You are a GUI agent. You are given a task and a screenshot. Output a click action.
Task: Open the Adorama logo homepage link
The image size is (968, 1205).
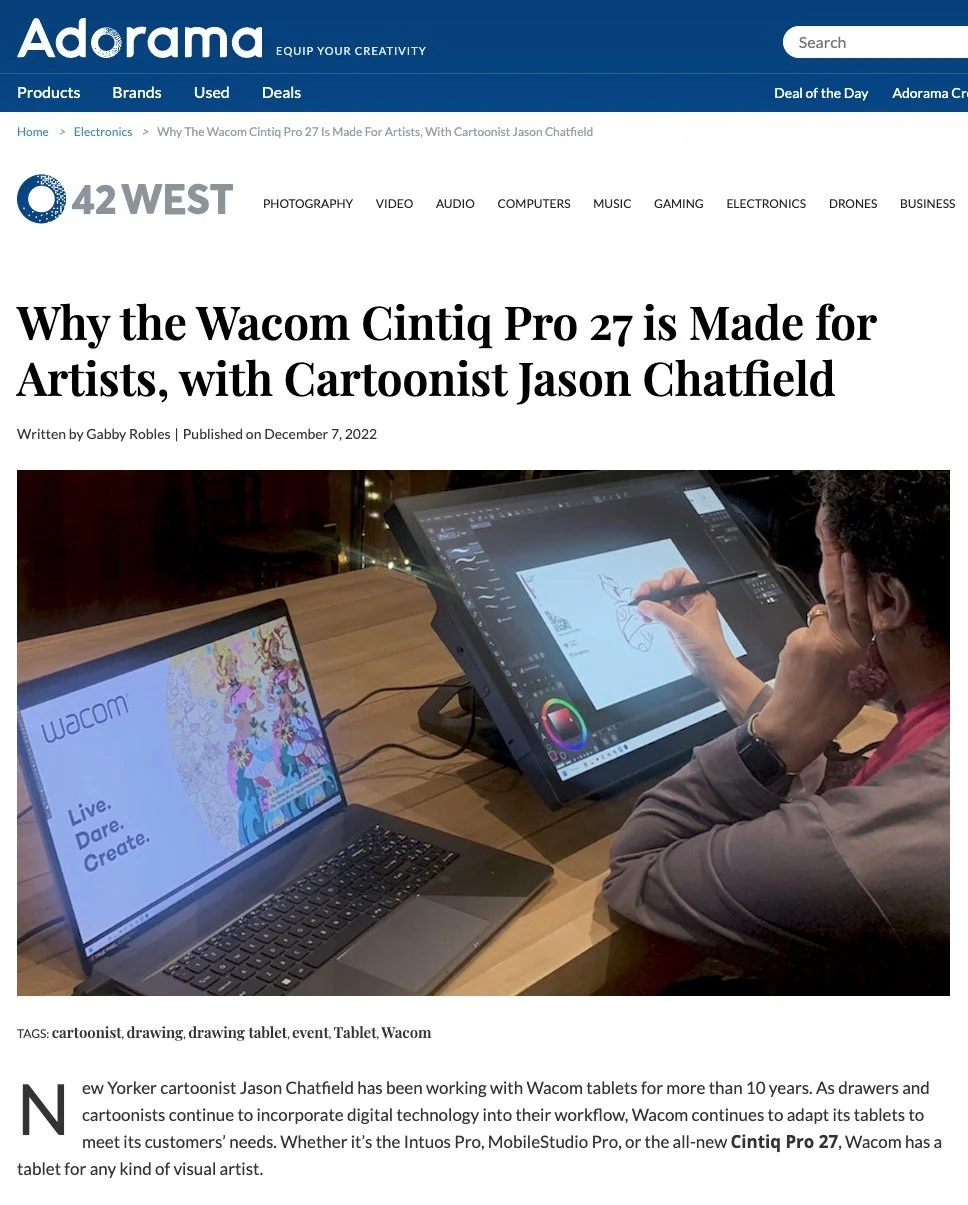pos(140,38)
